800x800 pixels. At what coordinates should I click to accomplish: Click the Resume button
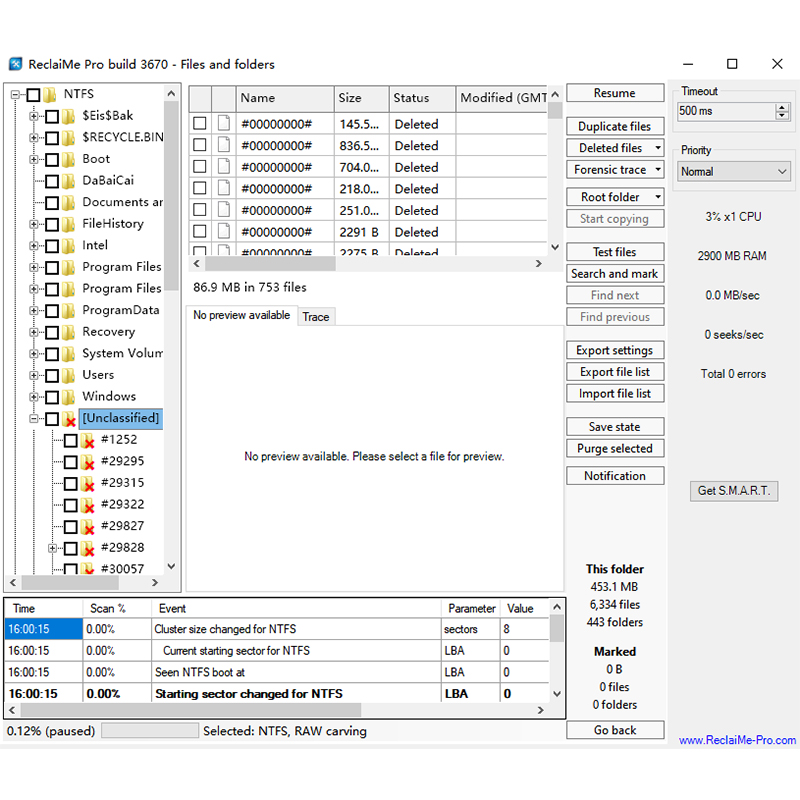pyautogui.click(x=615, y=93)
